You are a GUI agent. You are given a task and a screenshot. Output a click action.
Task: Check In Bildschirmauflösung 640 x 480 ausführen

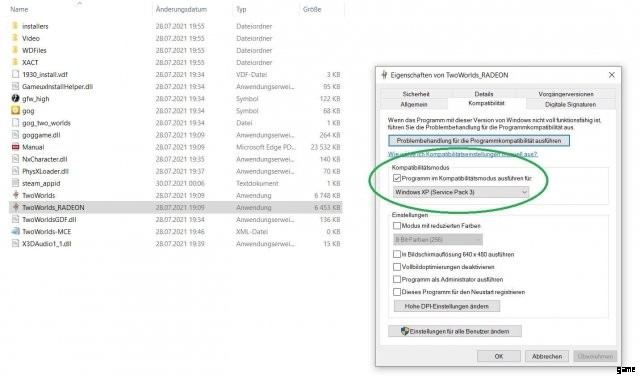click(x=397, y=254)
